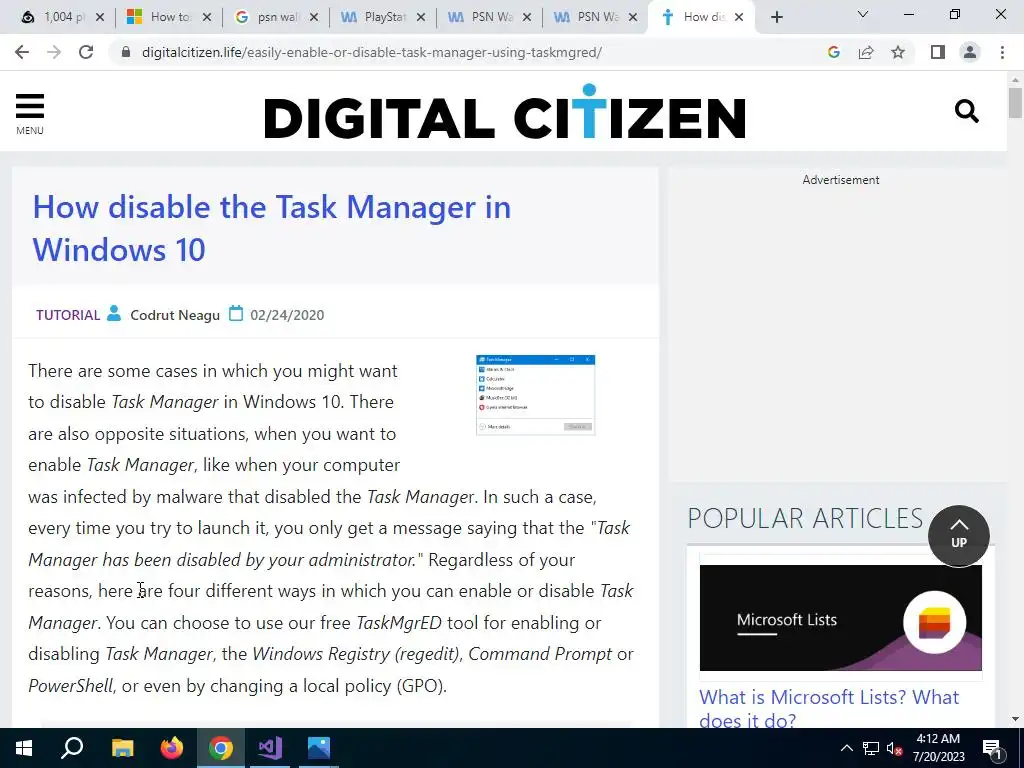Close the active 'How dis' tab
The height and width of the screenshot is (768, 1024).
[739, 18]
